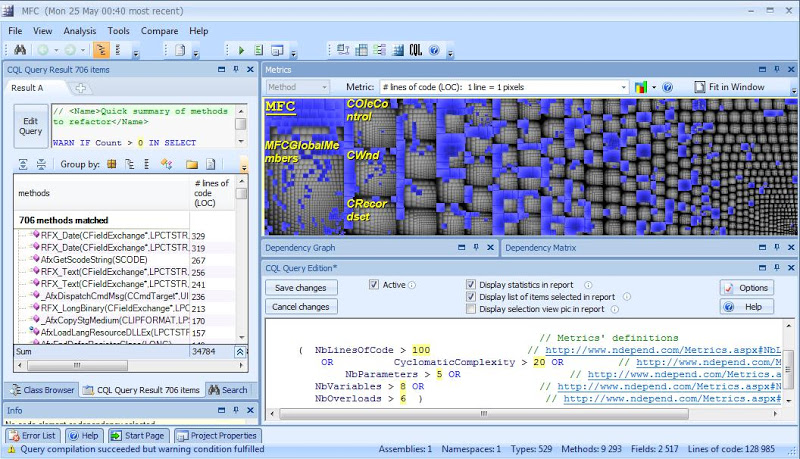Run analysis with the green play icon
Screen dimensions: 800x459
241,50
